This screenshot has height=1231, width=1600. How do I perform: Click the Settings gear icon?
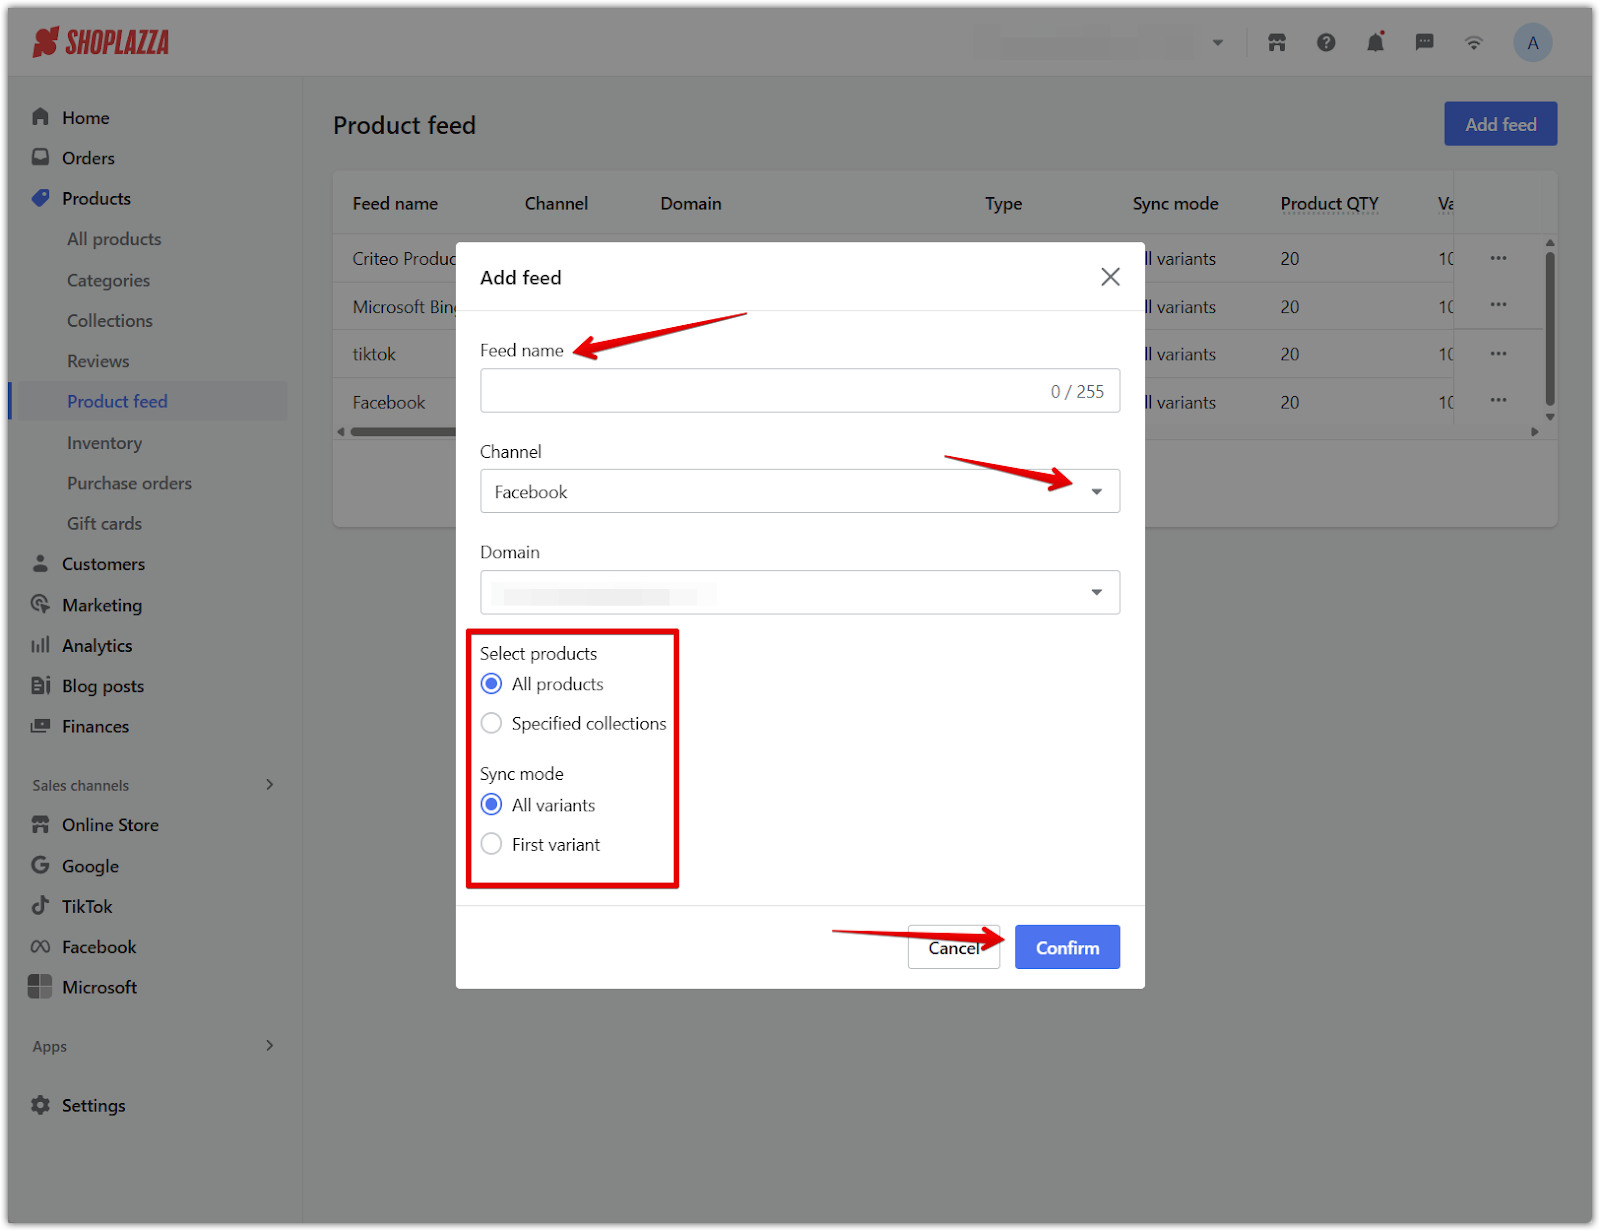coord(40,1105)
